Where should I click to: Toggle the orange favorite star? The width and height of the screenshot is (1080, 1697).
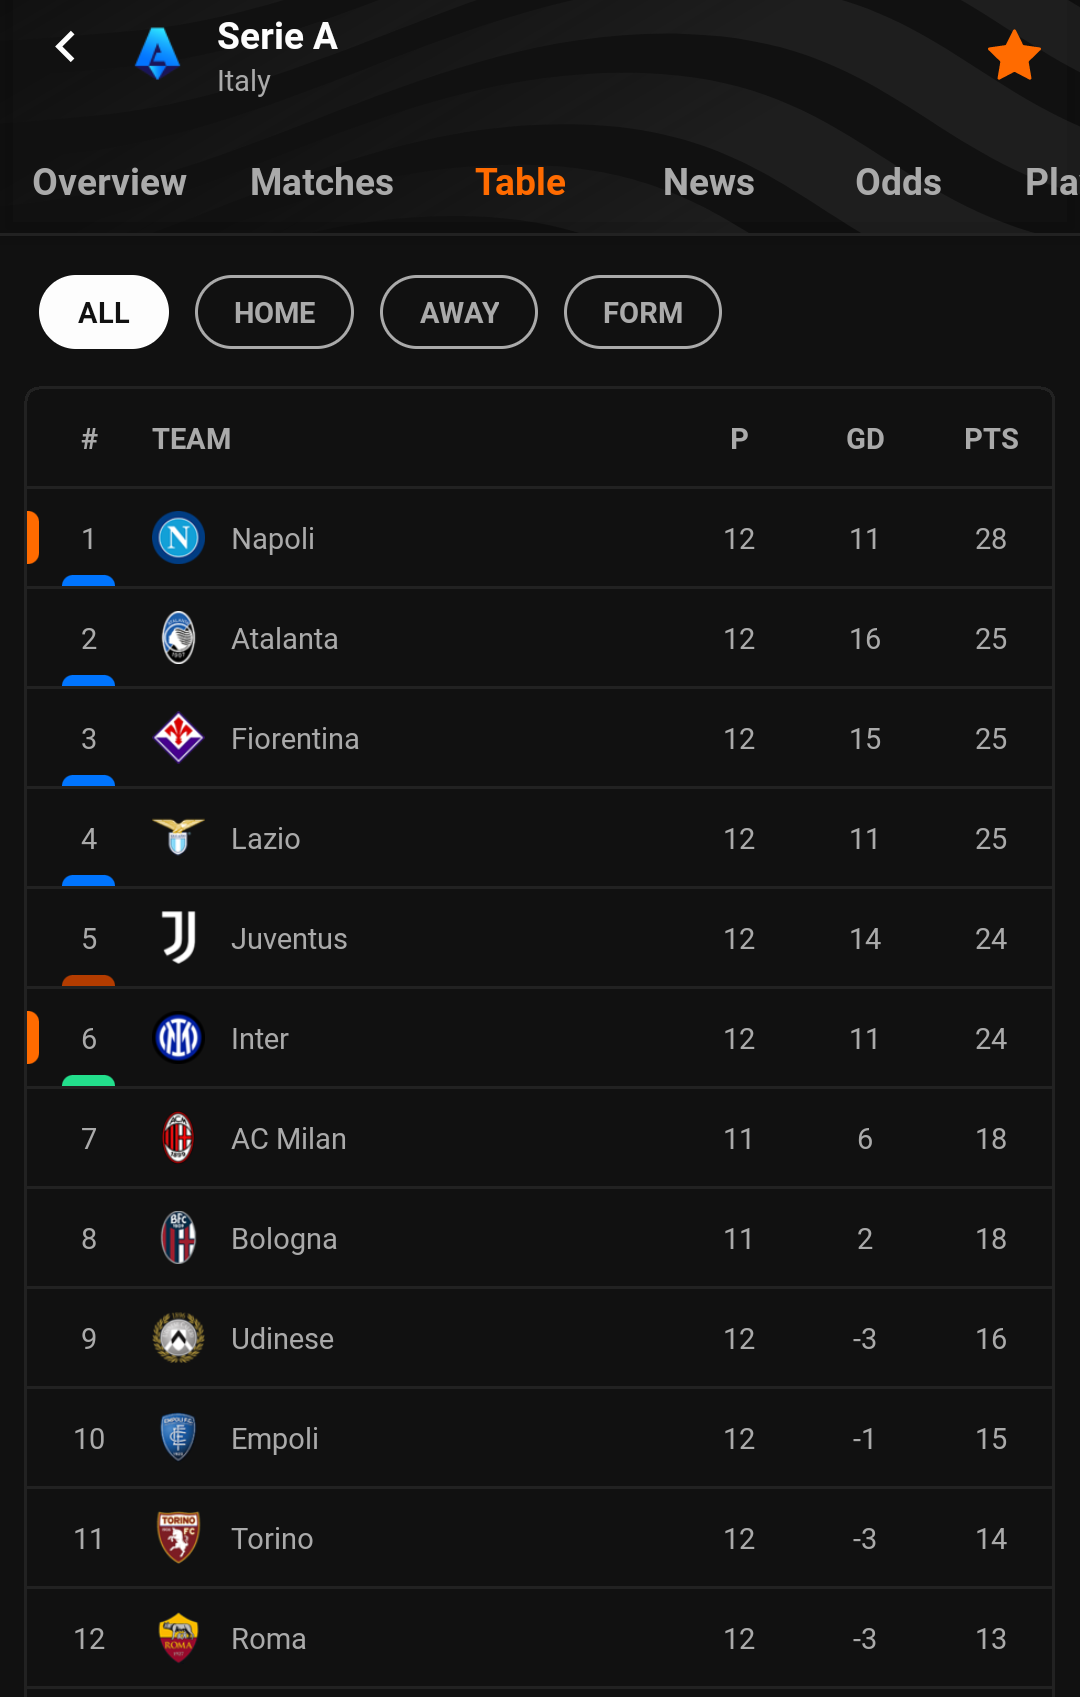click(1014, 55)
